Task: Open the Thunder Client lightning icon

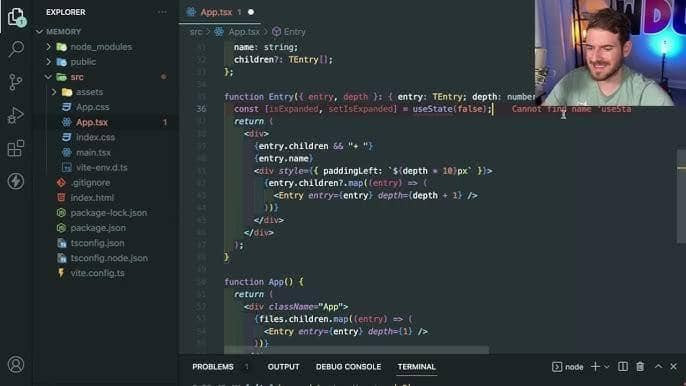Action: point(16,181)
